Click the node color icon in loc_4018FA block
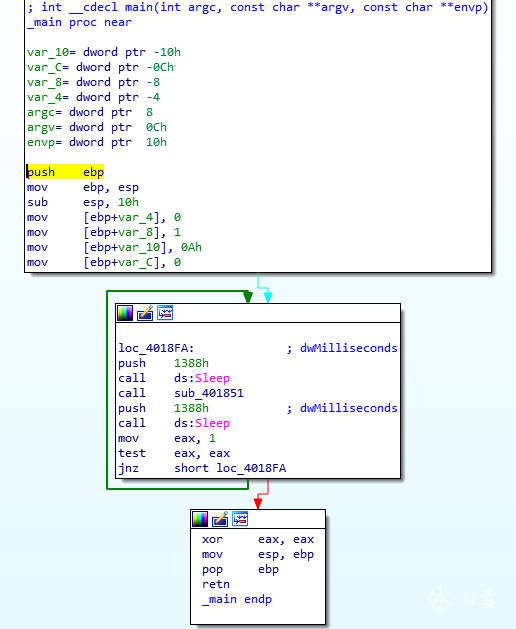The height and width of the screenshot is (629, 516). [125, 313]
